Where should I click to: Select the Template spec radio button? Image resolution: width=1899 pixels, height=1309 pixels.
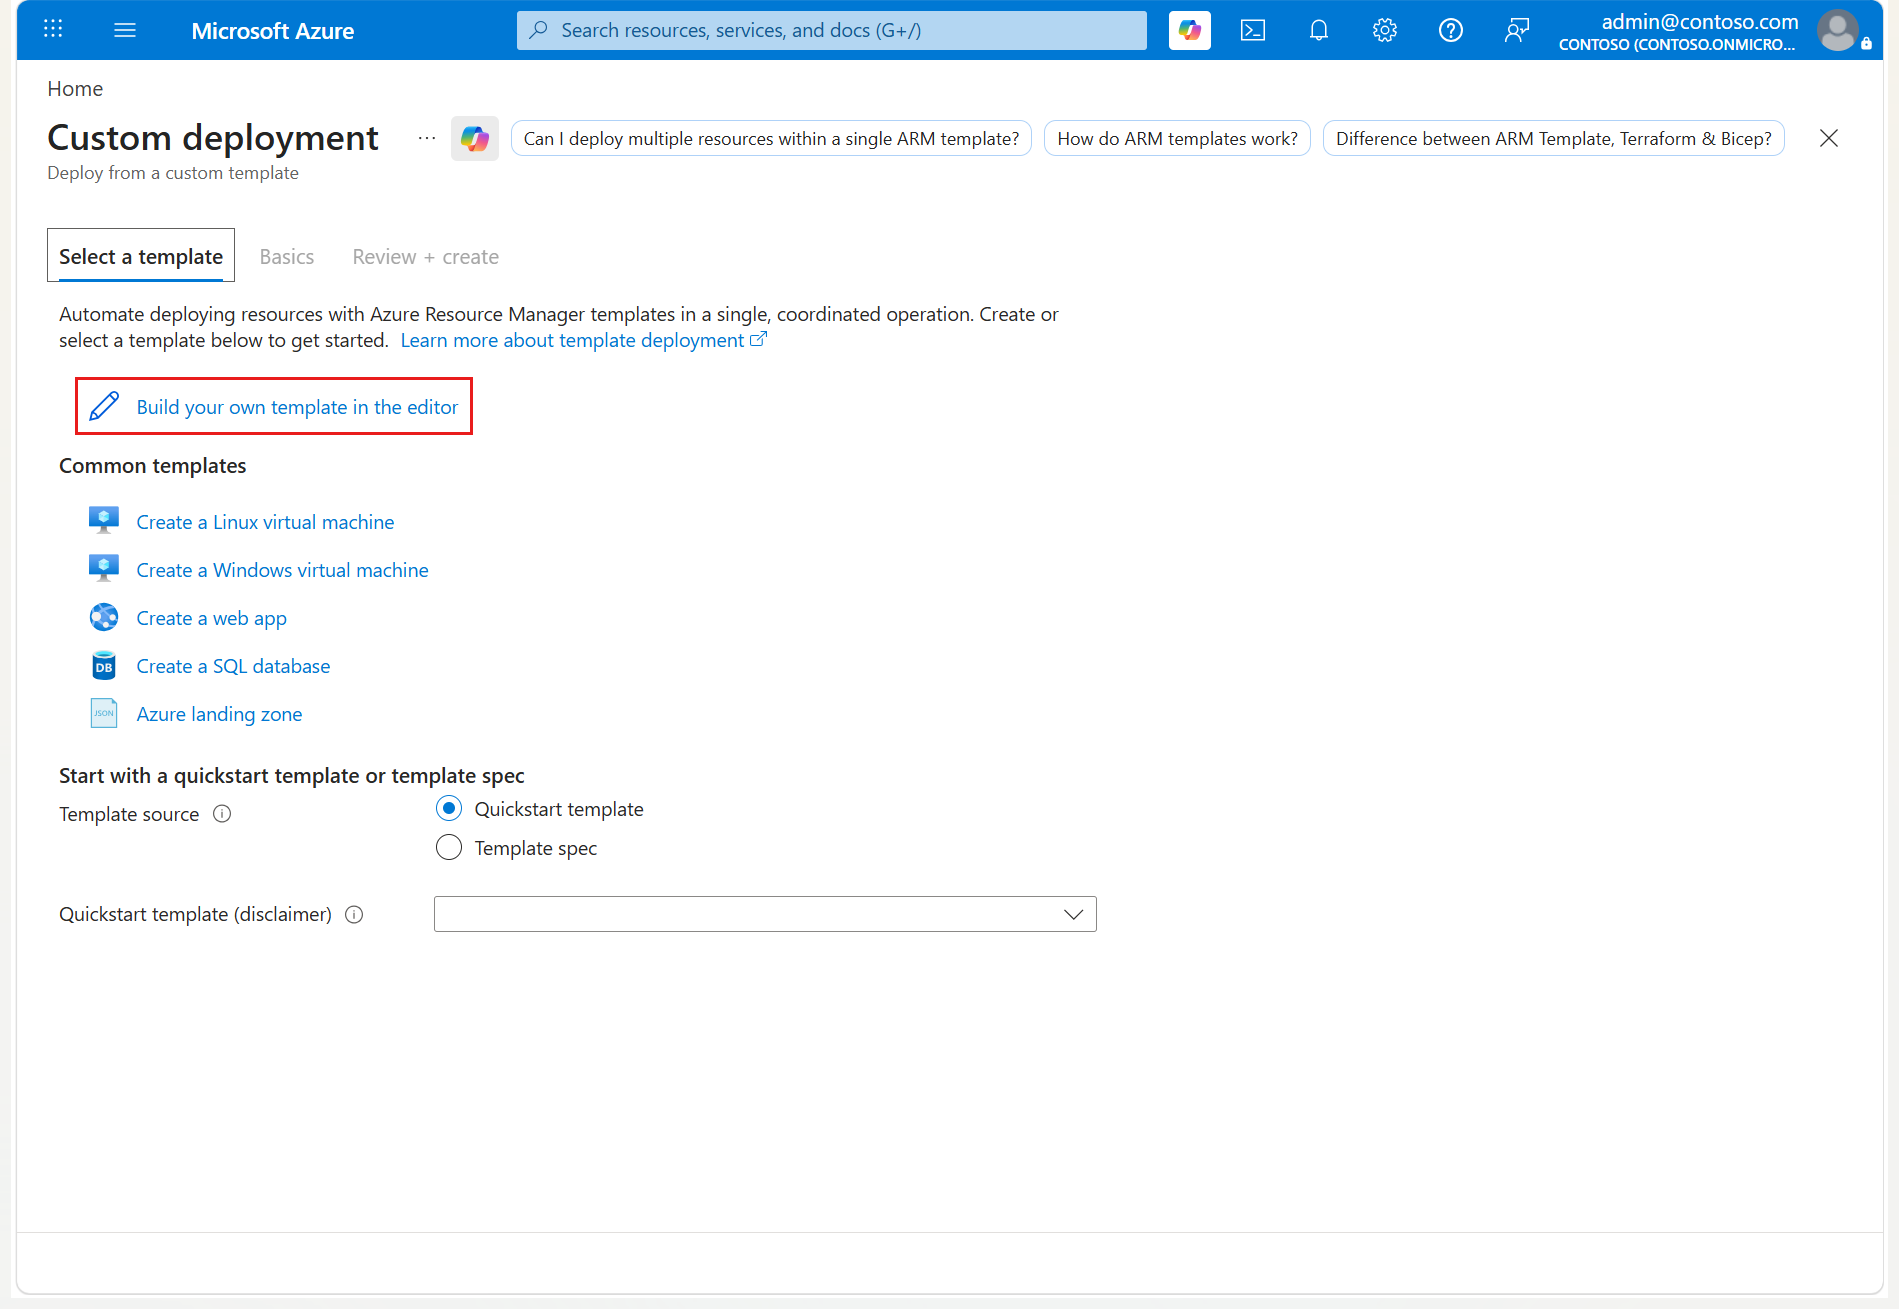click(x=449, y=847)
